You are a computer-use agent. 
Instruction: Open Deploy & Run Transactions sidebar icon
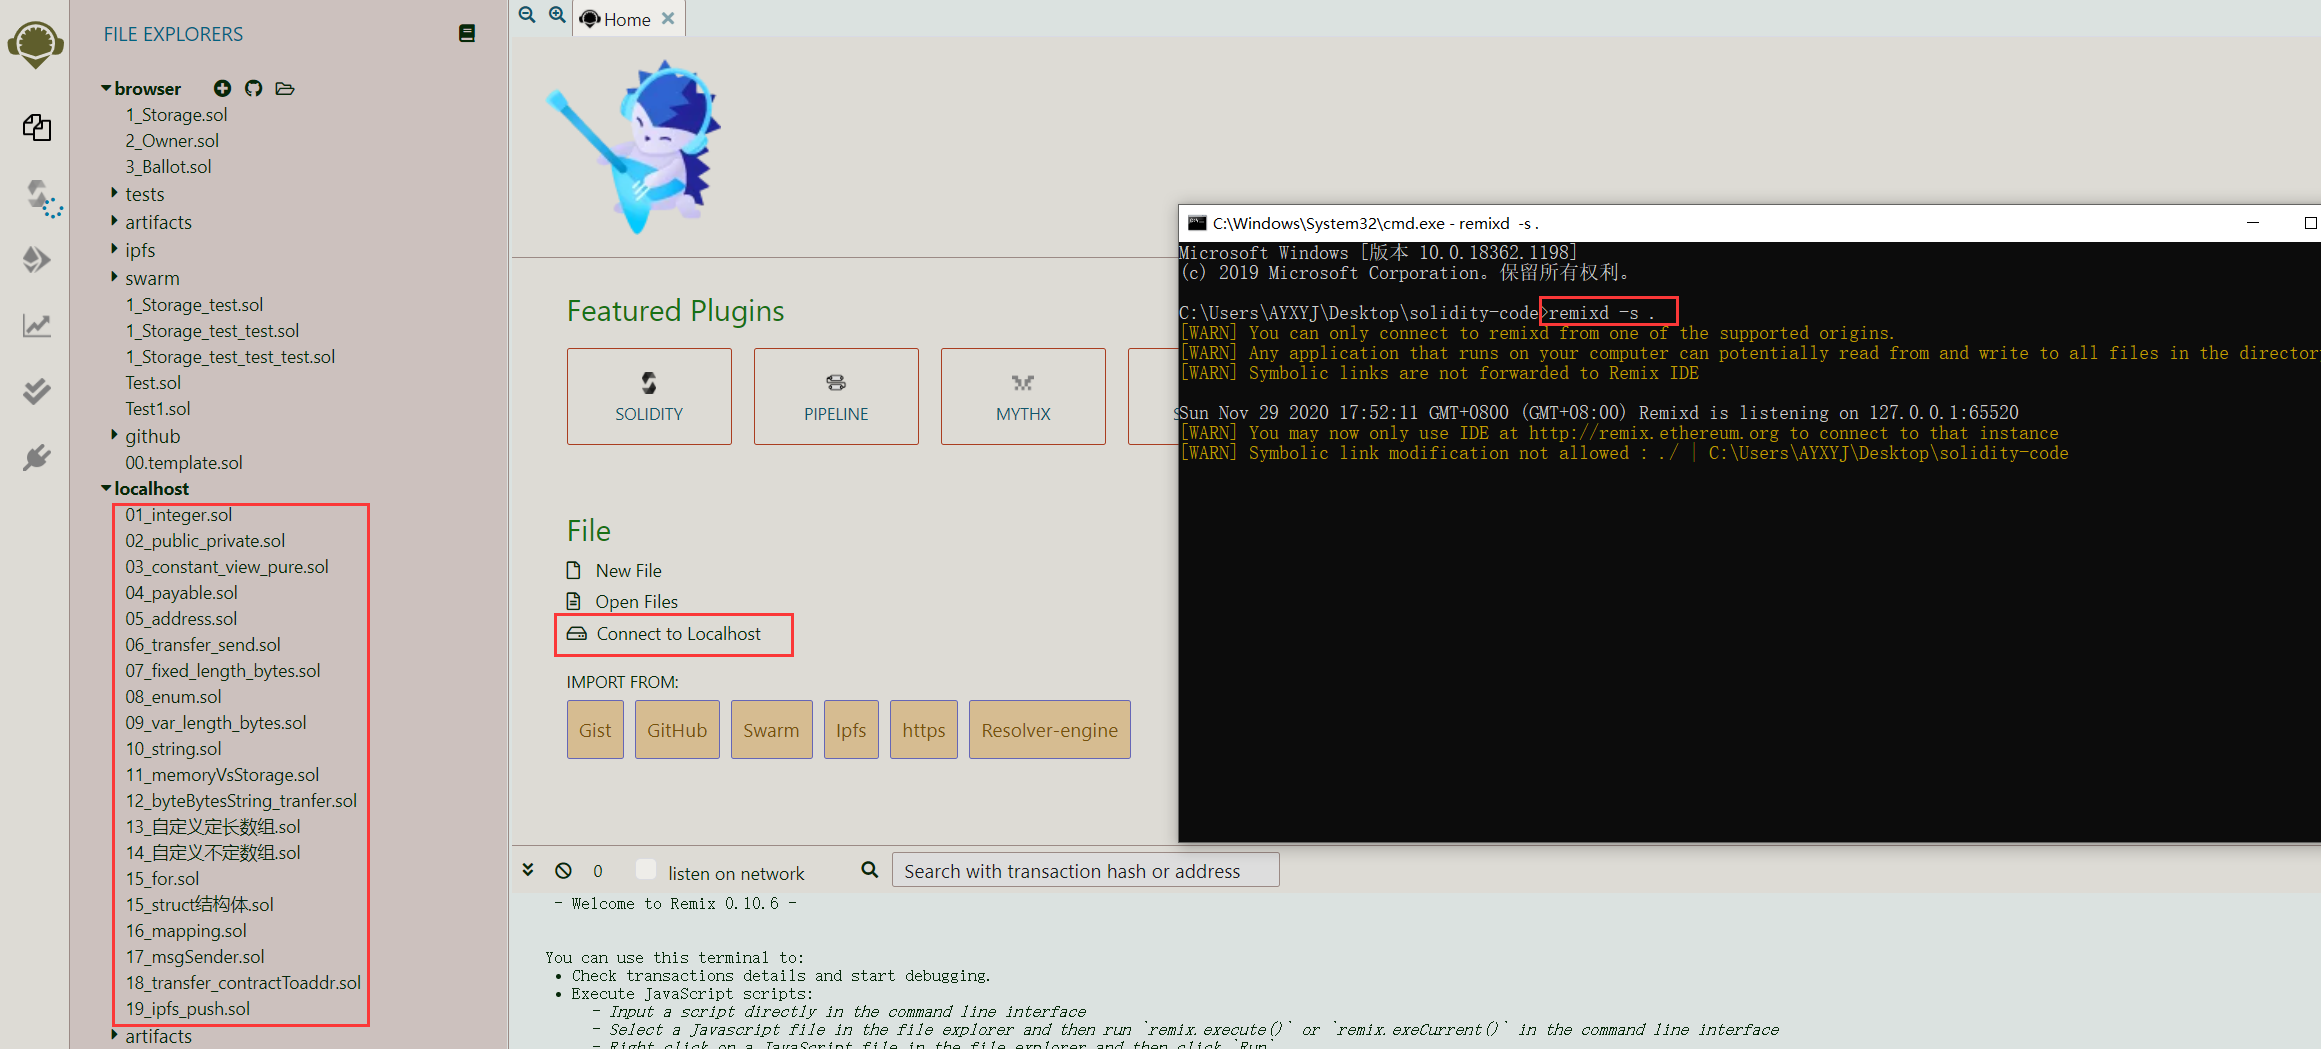click(37, 260)
